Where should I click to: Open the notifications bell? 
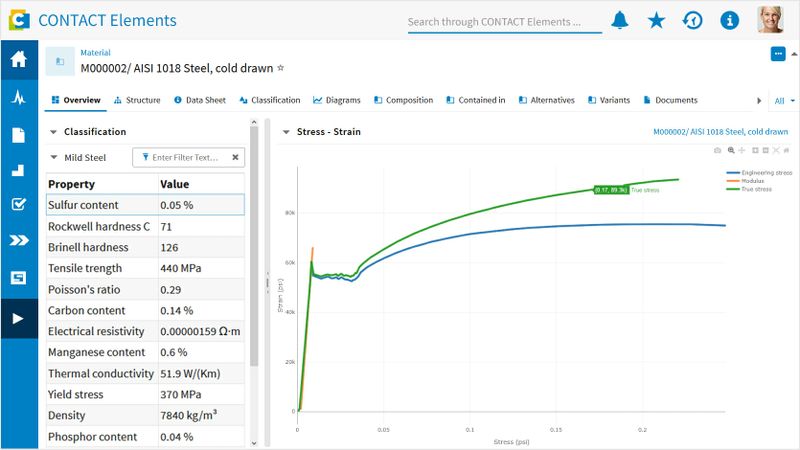click(x=620, y=20)
